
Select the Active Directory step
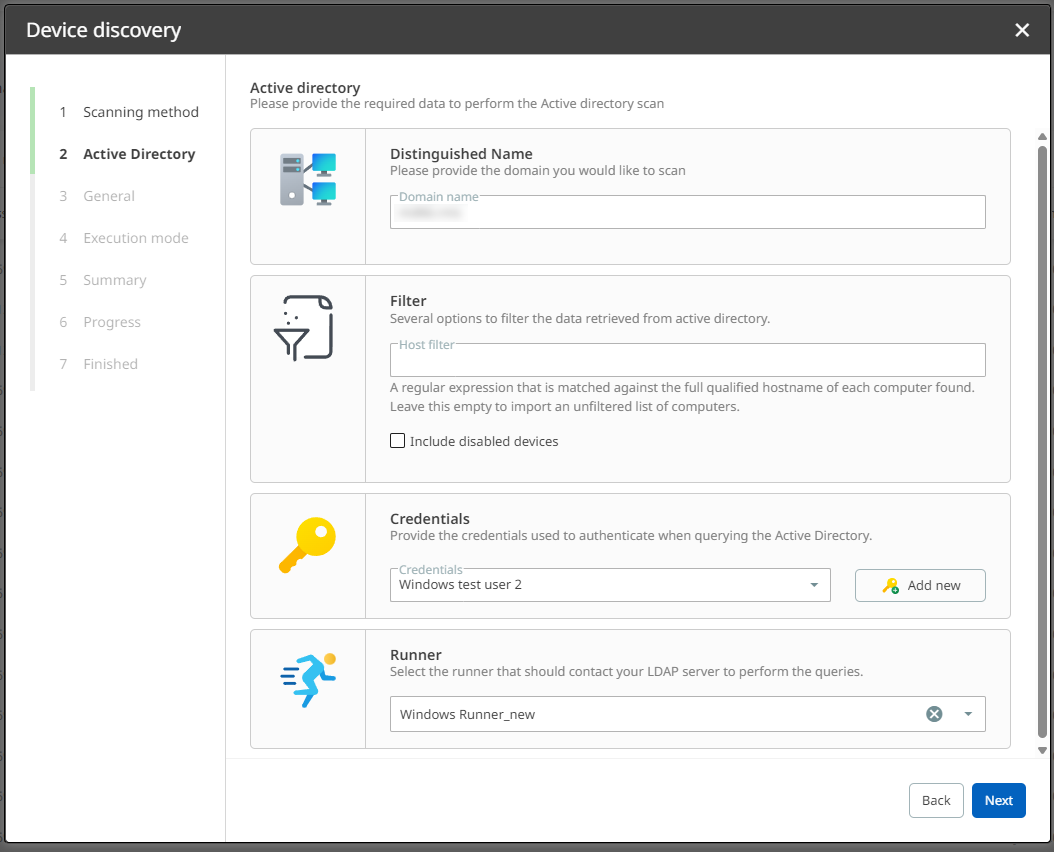[x=139, y=154]
